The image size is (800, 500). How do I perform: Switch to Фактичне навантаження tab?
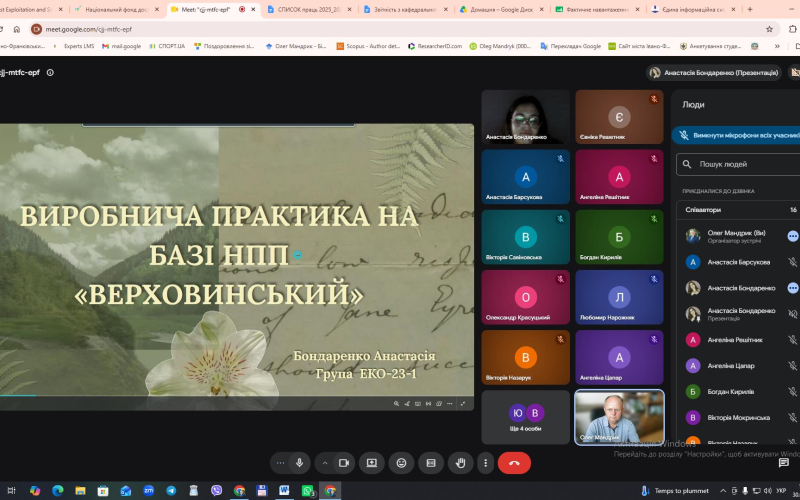pos(597,9)
